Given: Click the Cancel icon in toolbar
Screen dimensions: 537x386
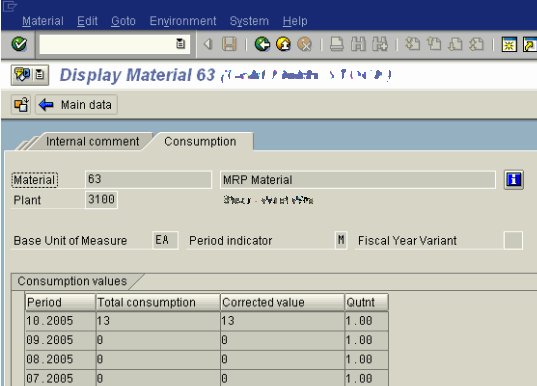Looking at the screenshot, I should click(304, 44).
